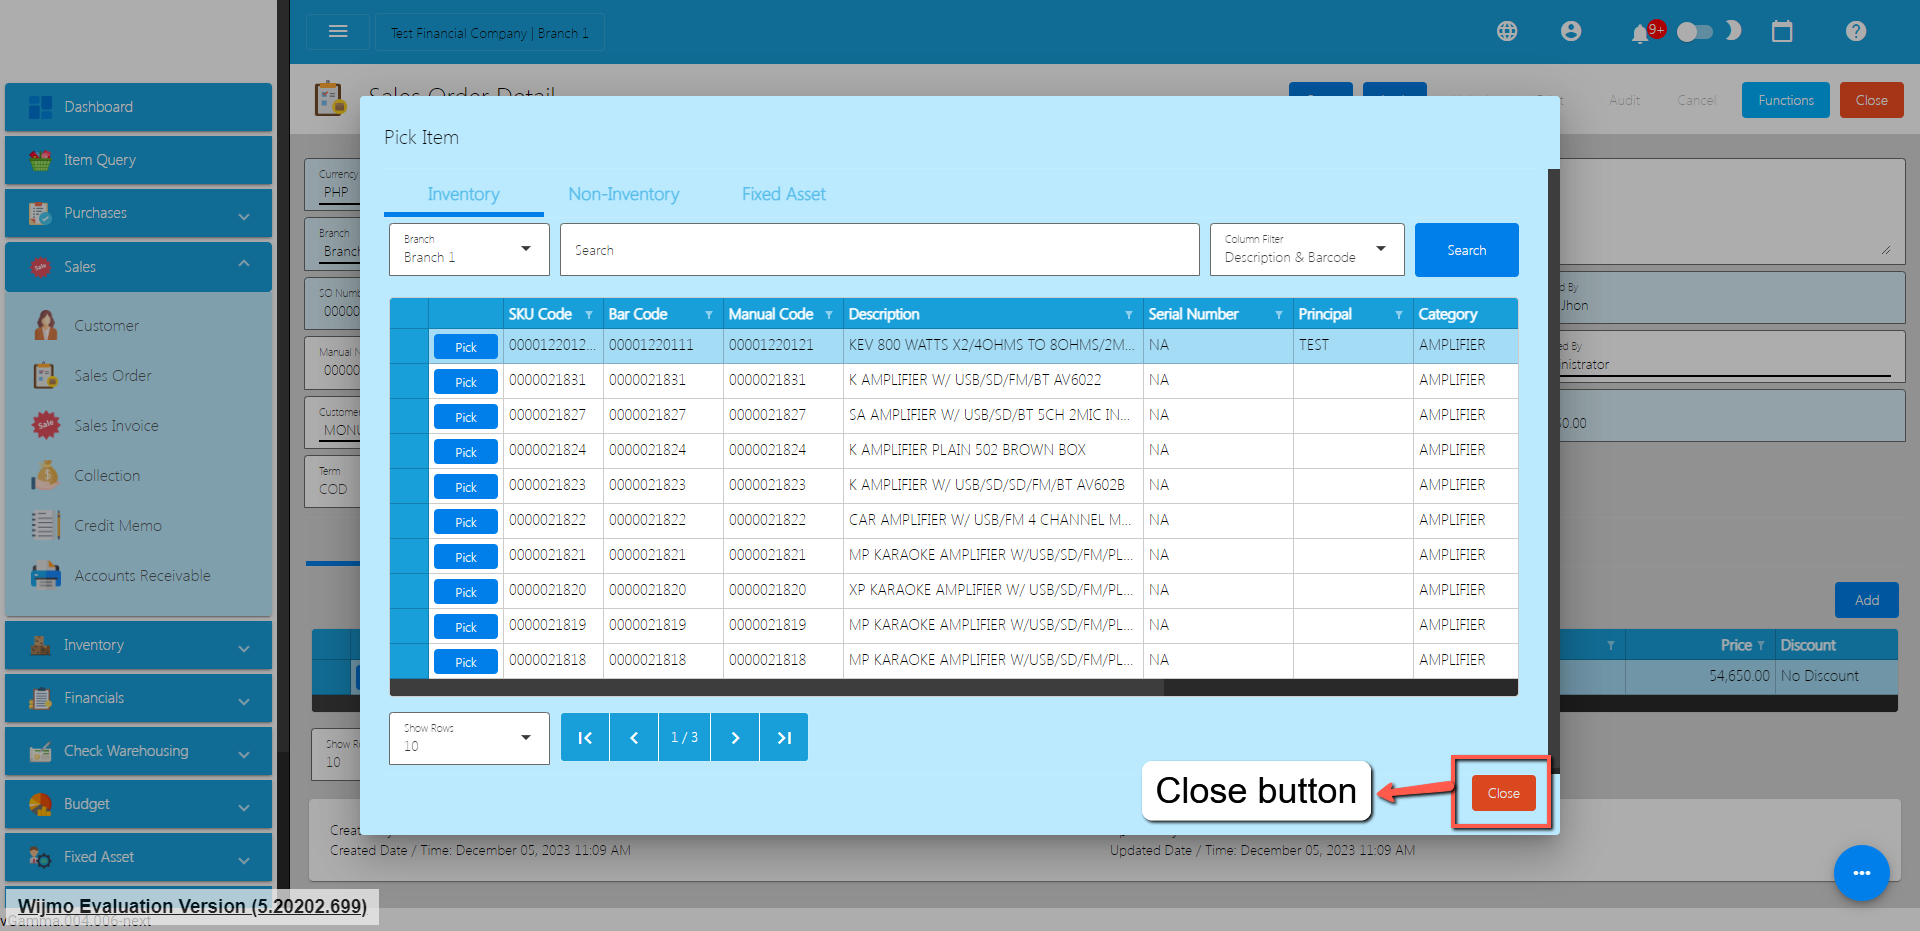
Task: Open the Column Filter dropdown
Action: point(1306,250)
